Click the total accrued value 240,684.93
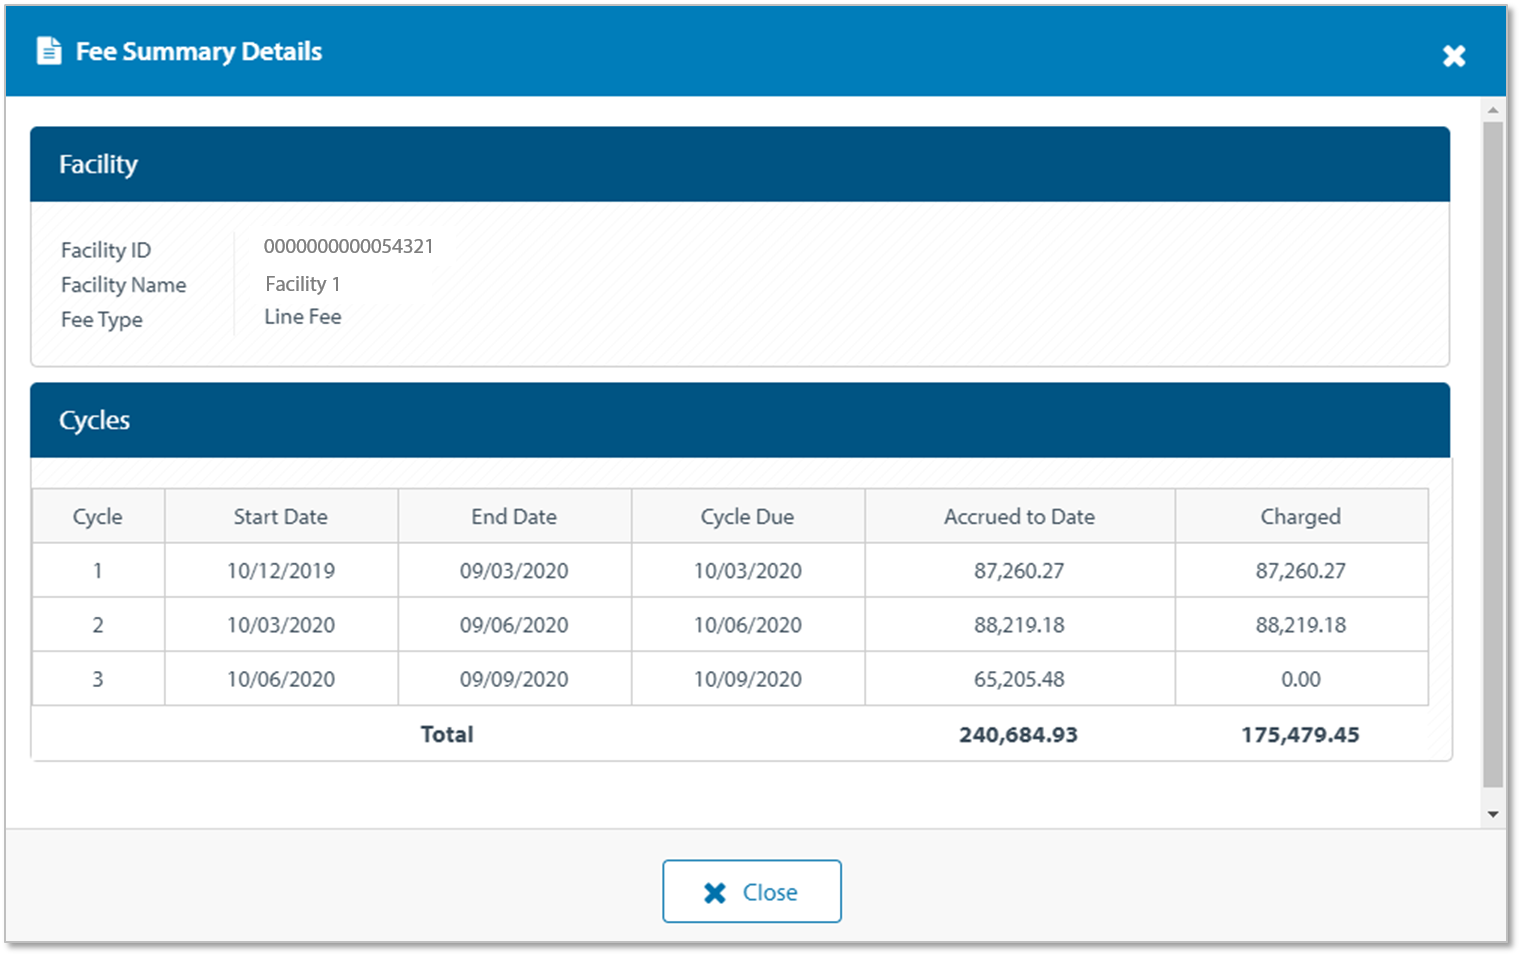 click(1018, 735)
